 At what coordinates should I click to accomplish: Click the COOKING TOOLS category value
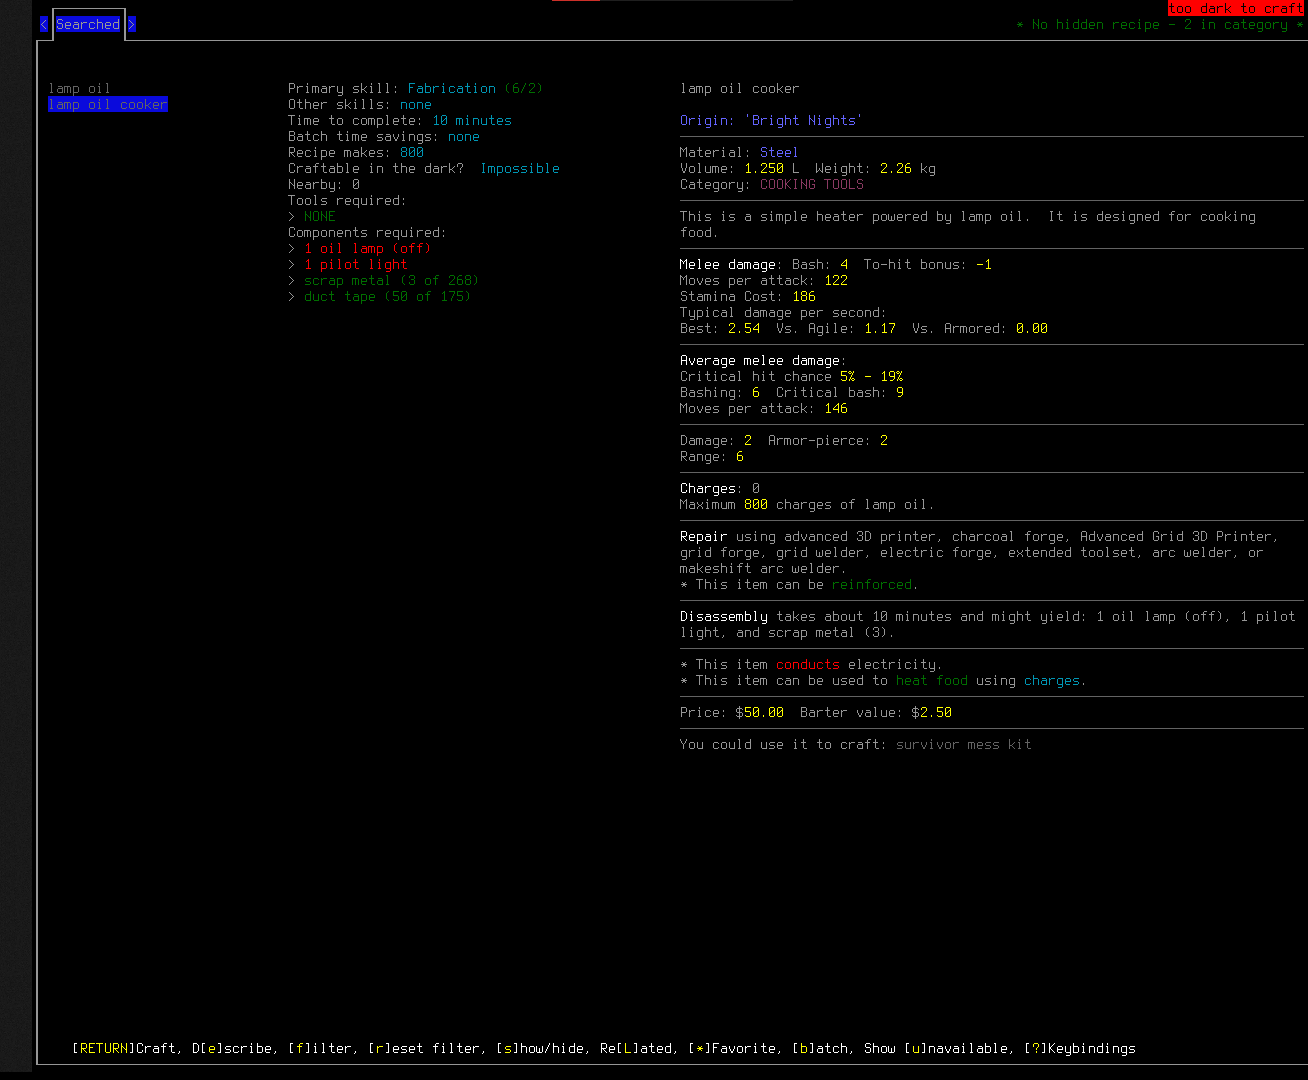click(812, 184)
